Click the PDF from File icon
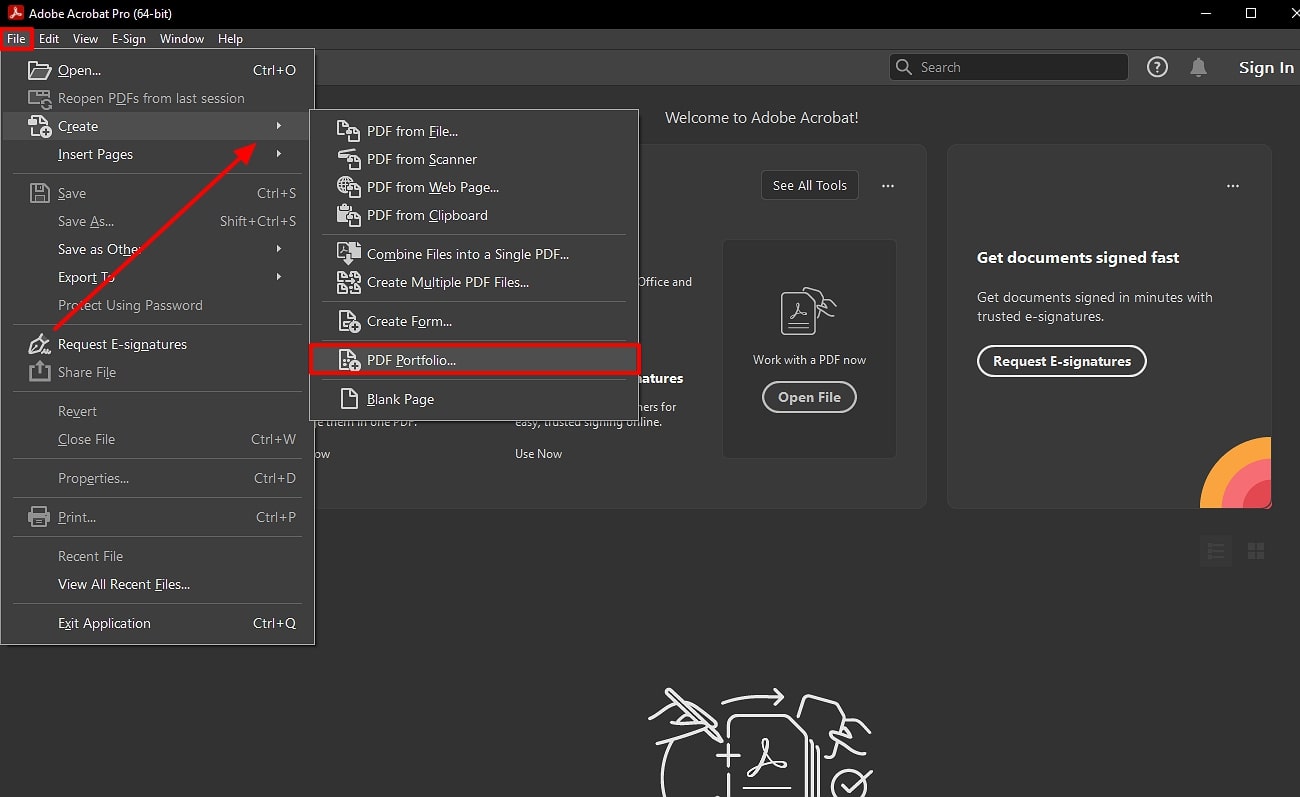 point(348,131)
